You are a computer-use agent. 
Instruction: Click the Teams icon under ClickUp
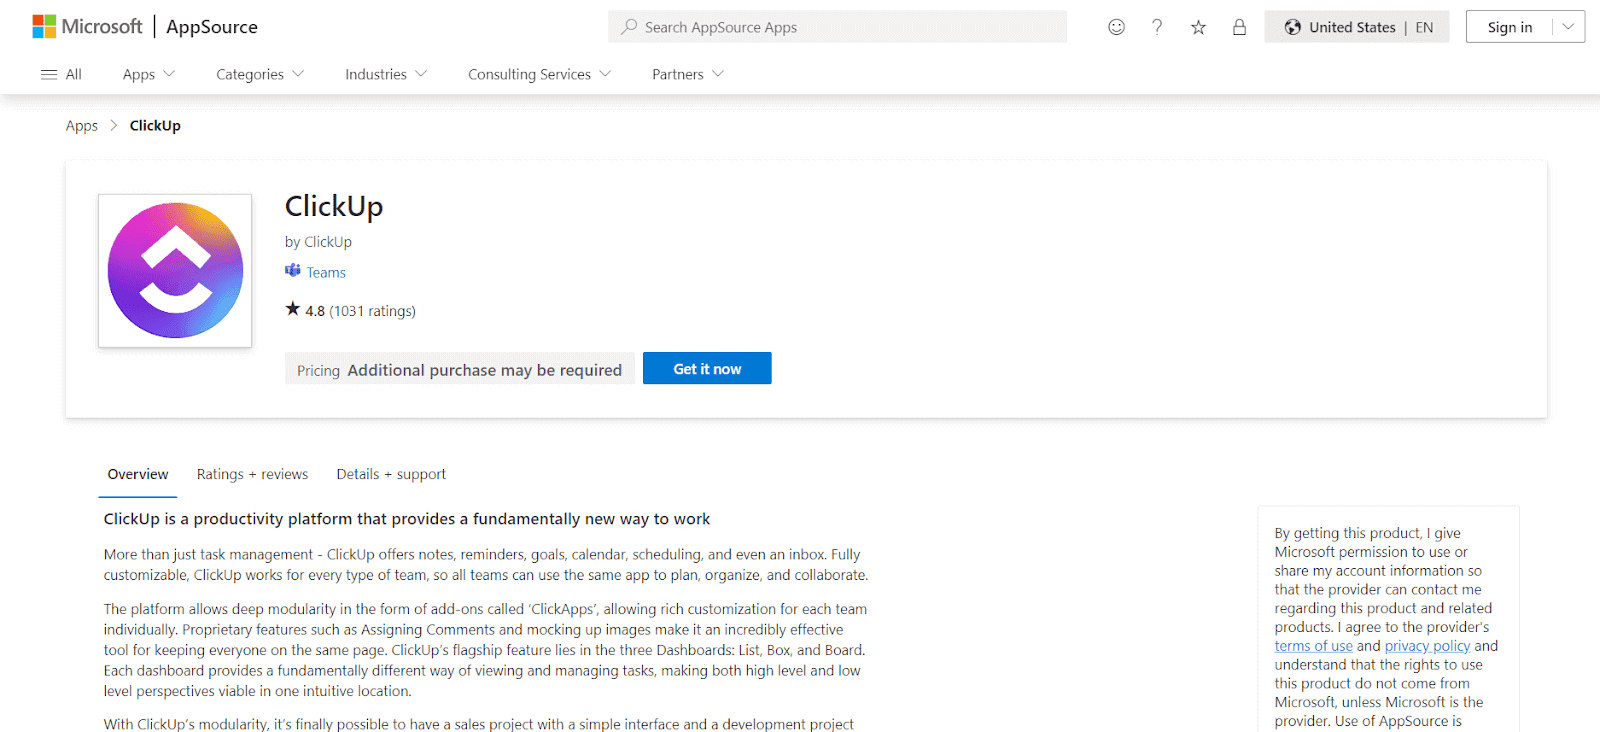click(293, 271)
